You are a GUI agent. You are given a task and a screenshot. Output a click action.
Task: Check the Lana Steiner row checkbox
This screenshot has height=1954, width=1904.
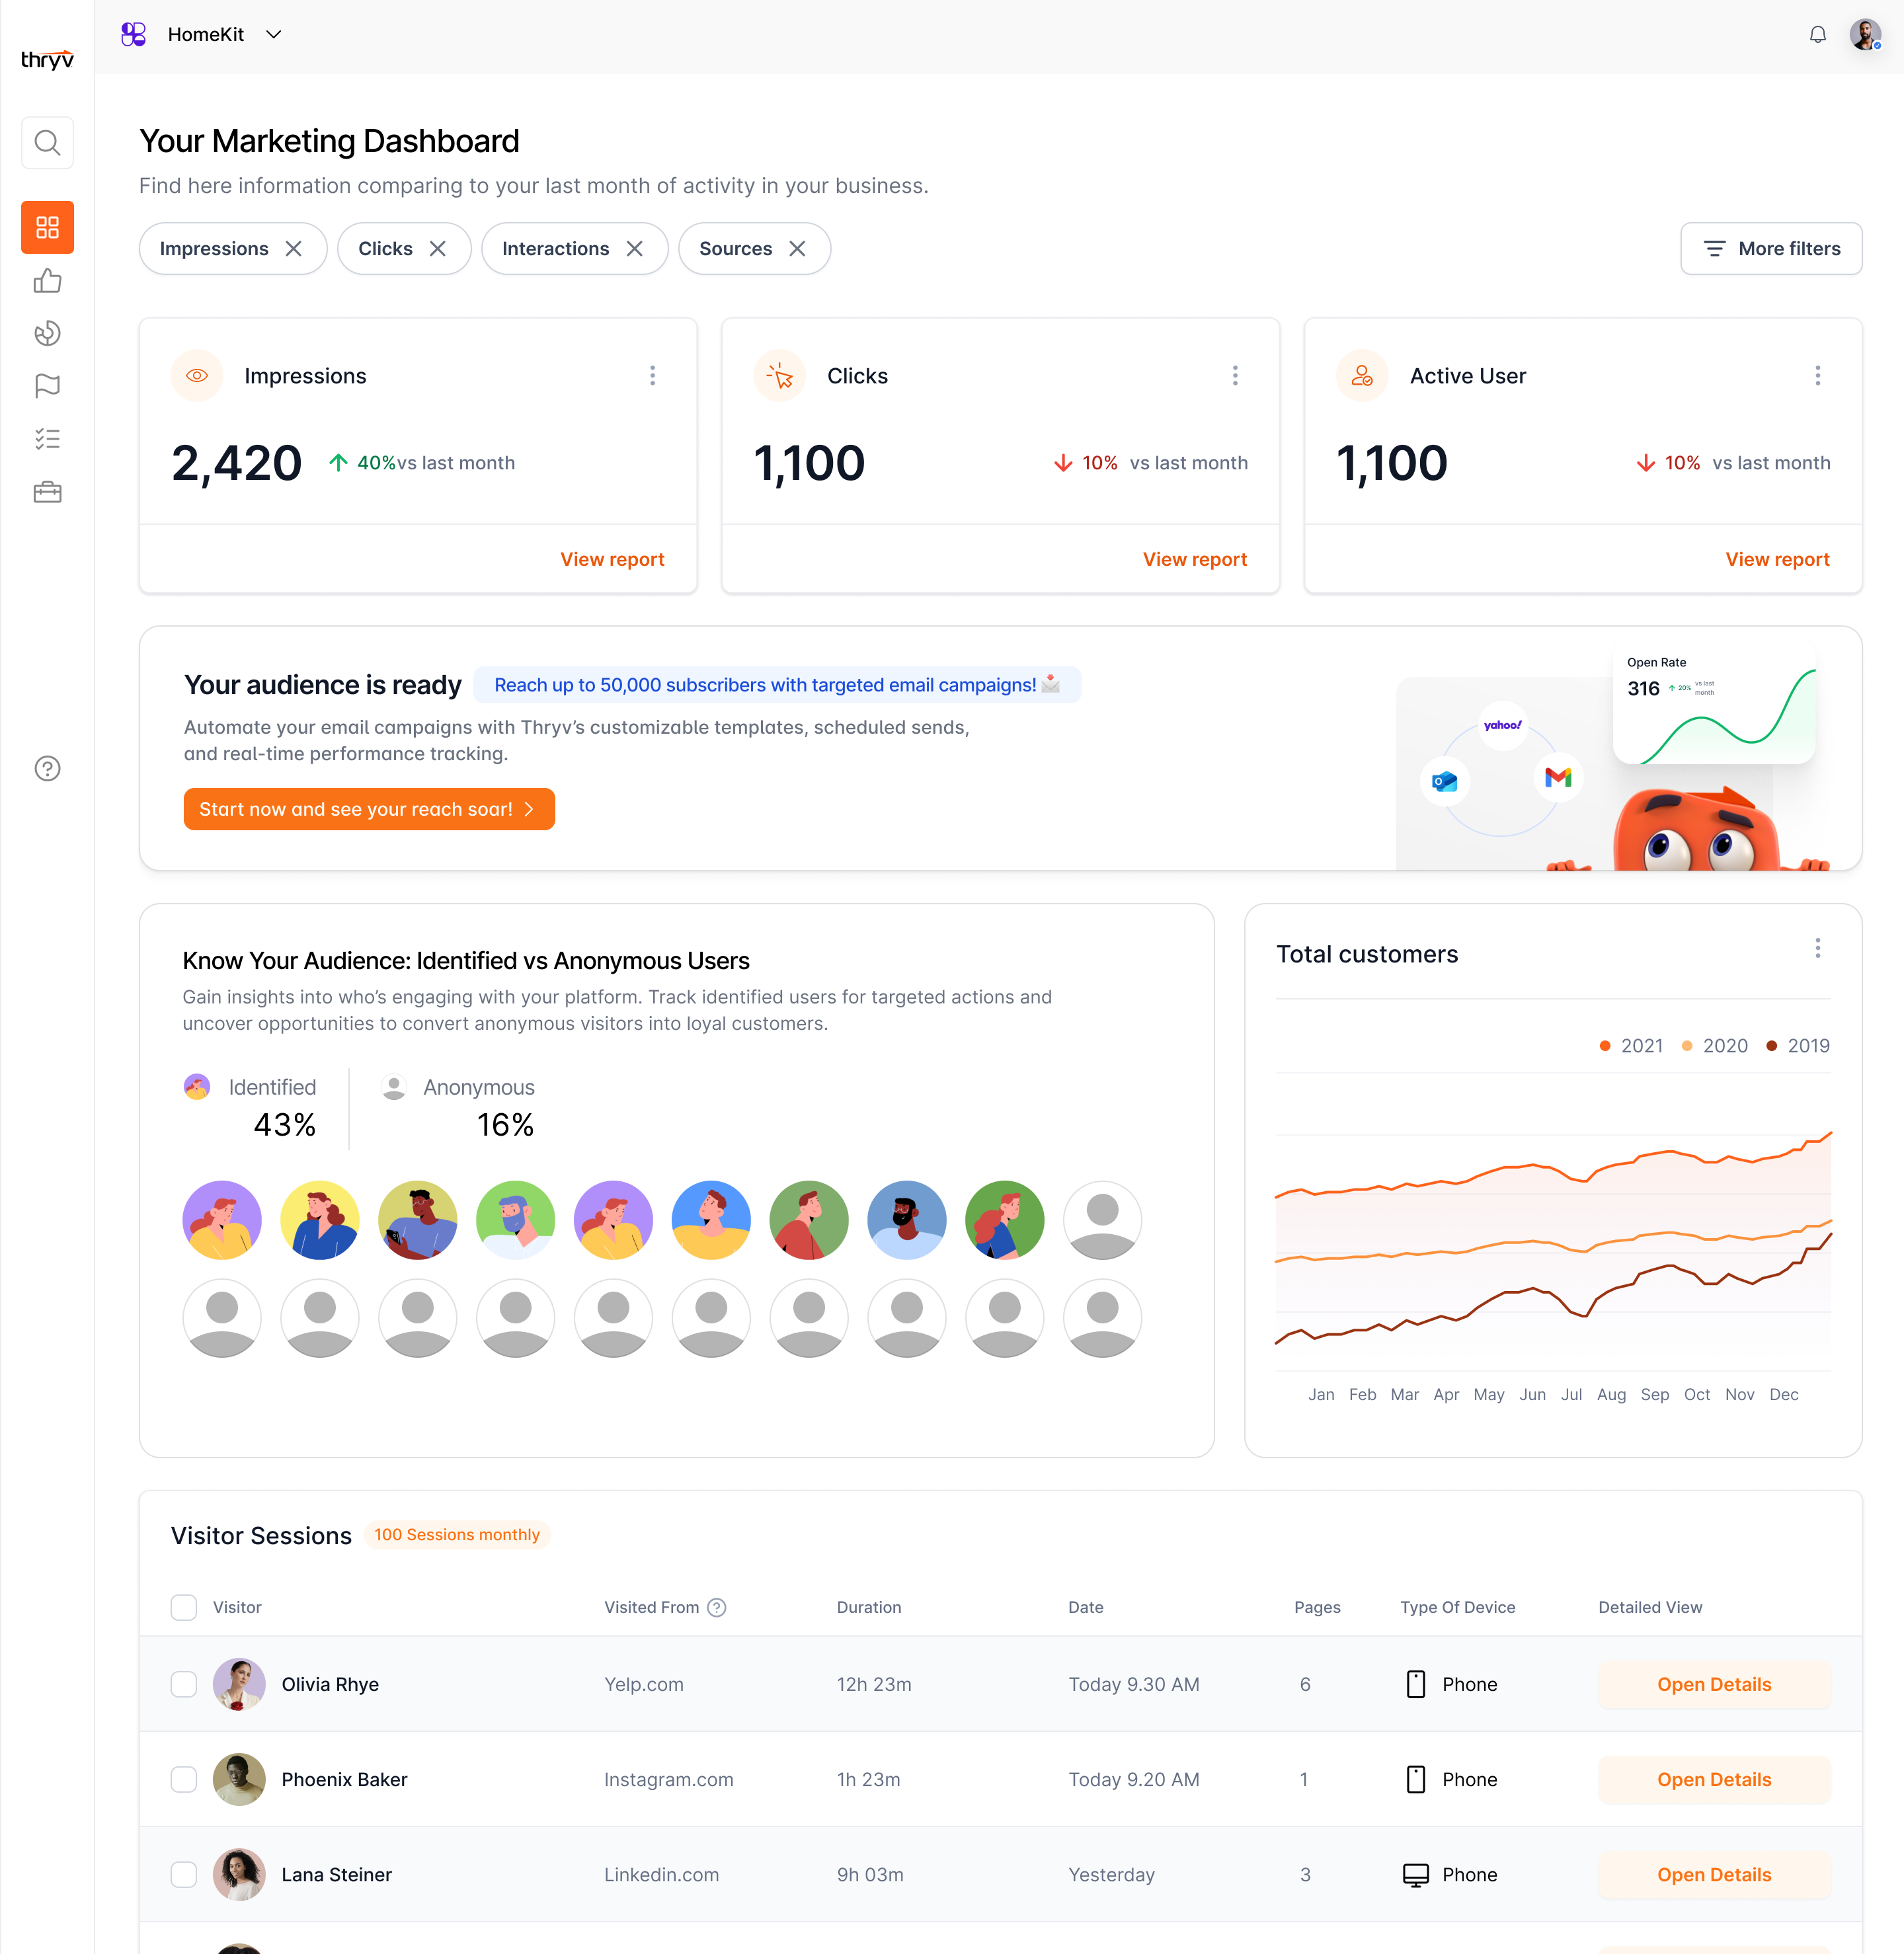[184, 1874]
